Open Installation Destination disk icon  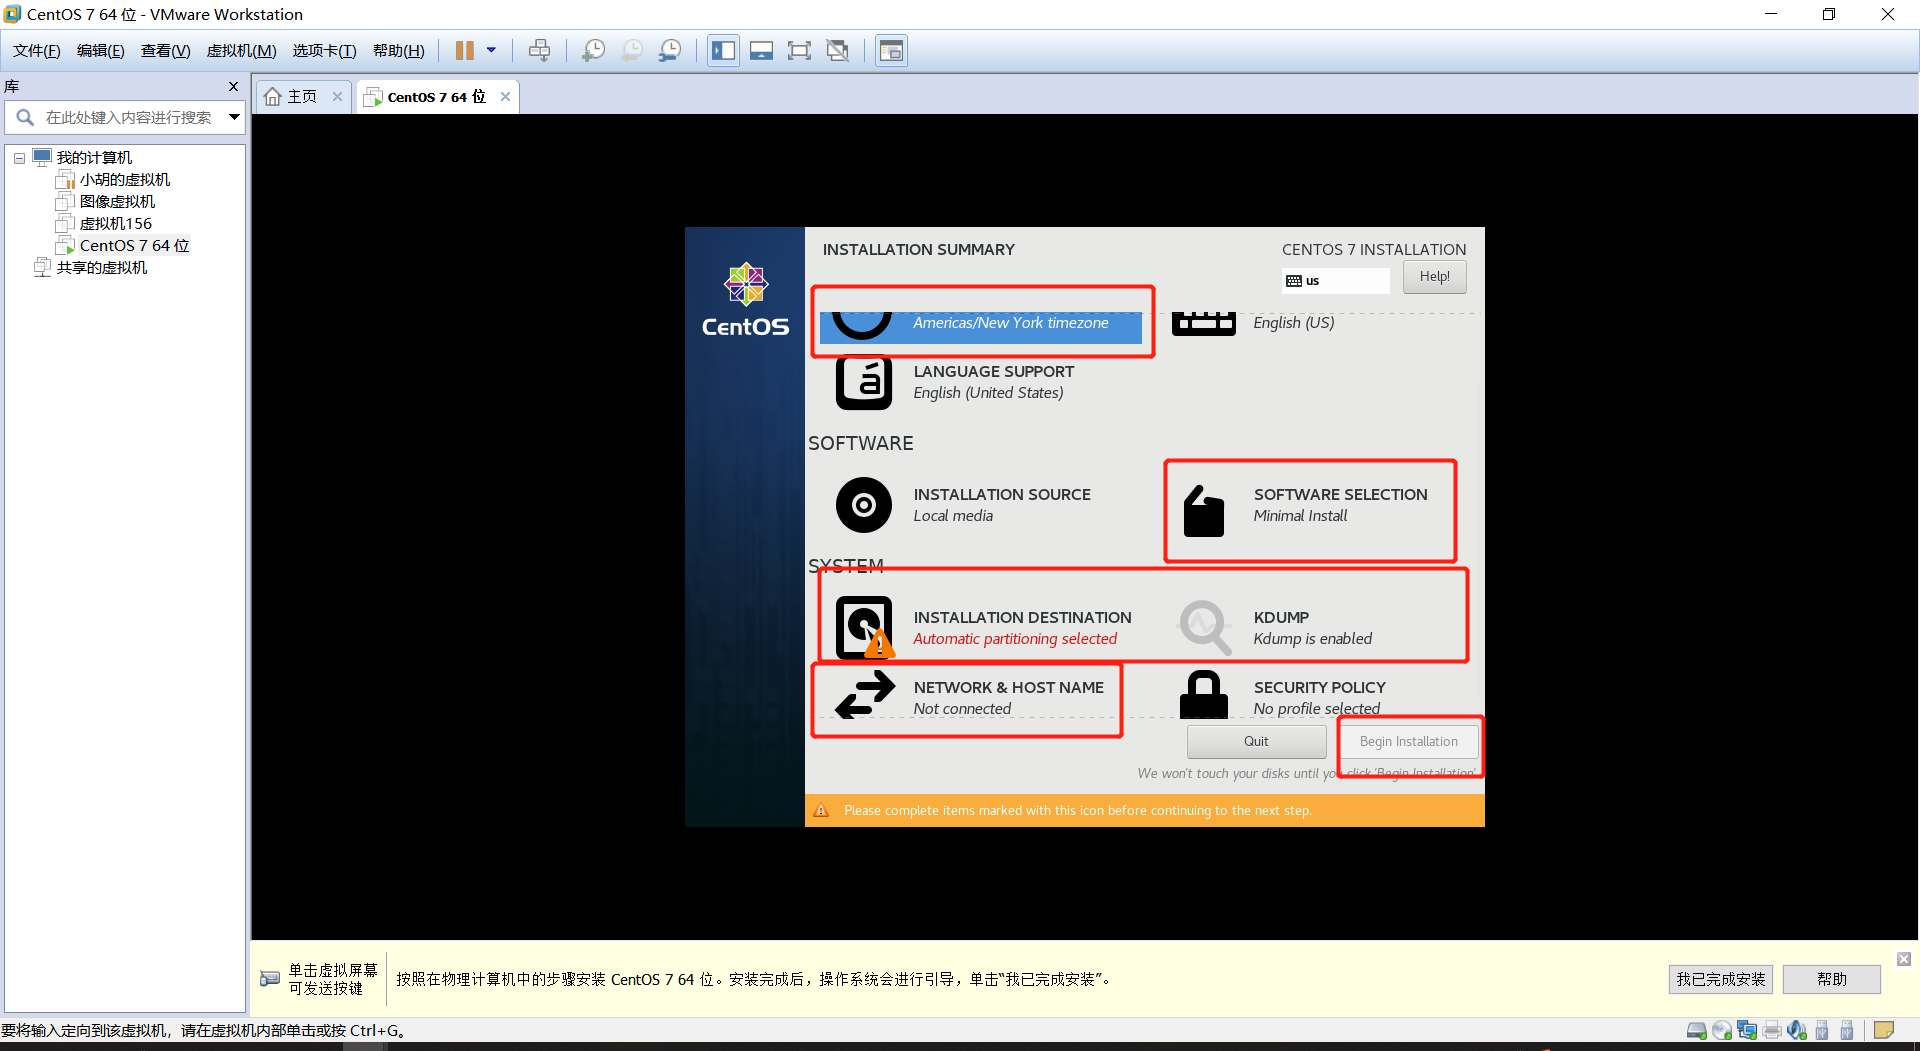(864, 628)
